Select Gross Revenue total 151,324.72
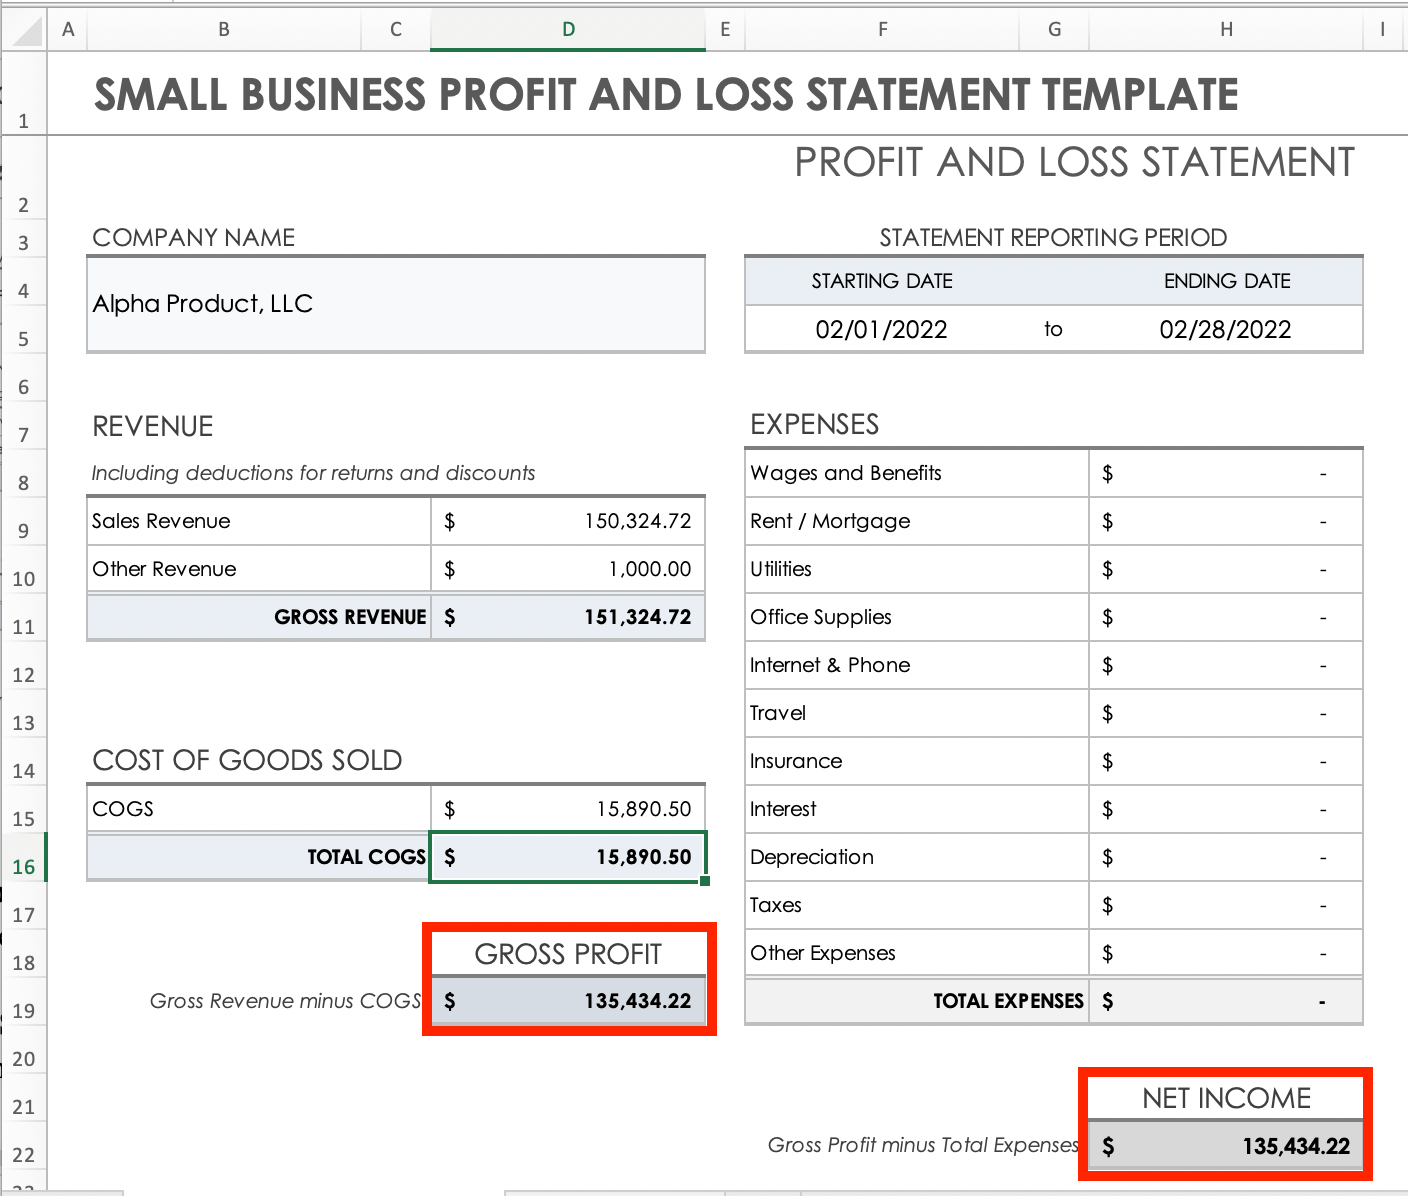 pos(568,617)
